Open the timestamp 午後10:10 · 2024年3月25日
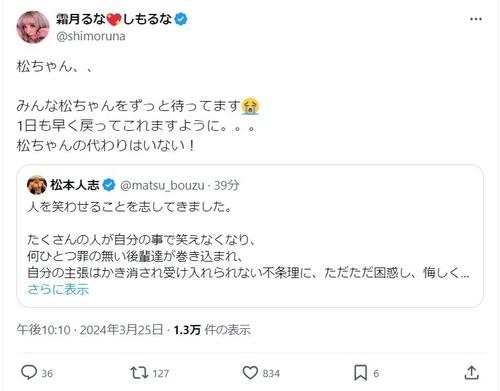The image size is (500, 391). coord(90,330)
